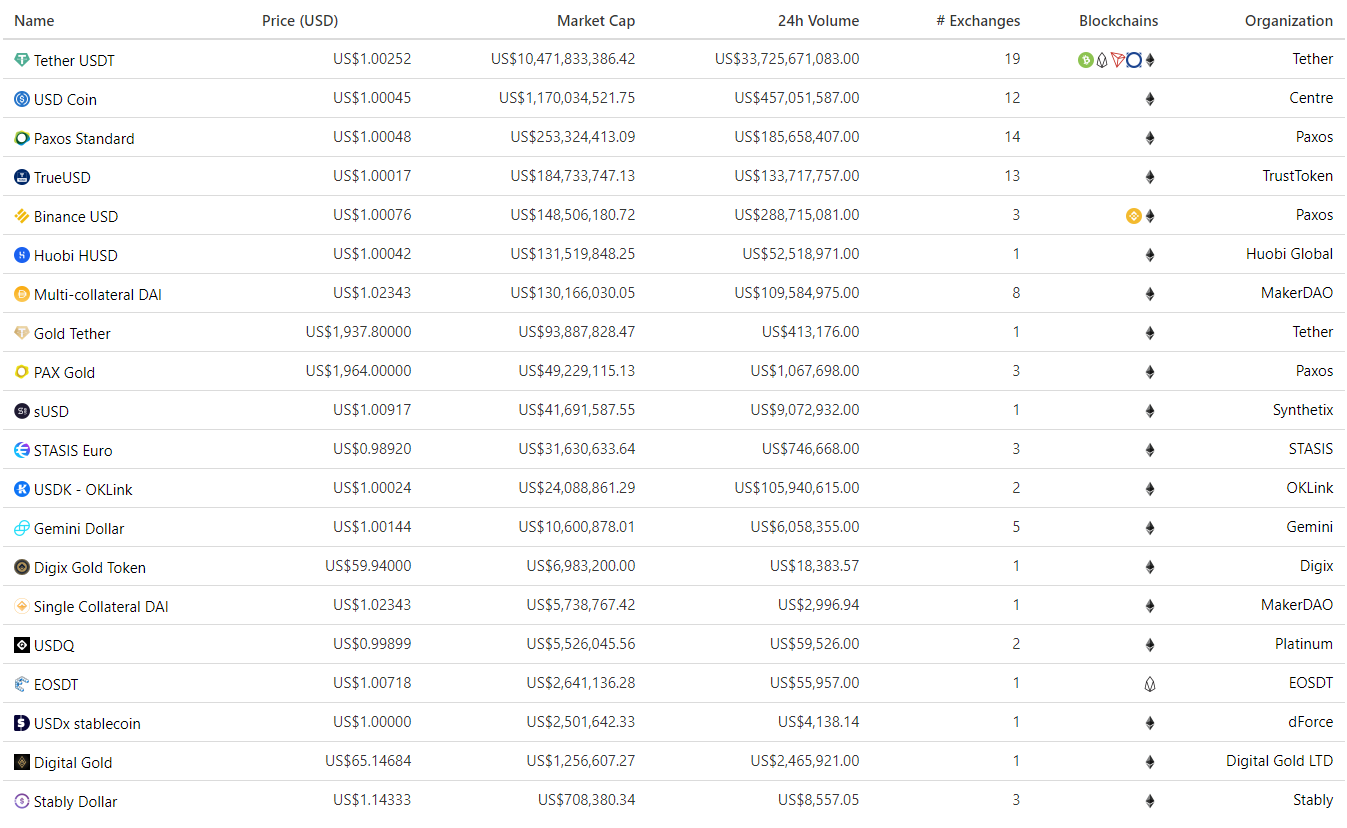This screenshot has width=1347, height=828.
Task: Click the USDQ coin logo
Action: click(x=22, y=645)
